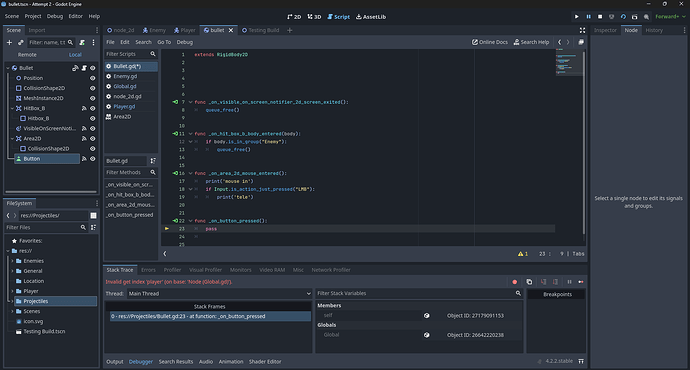Viewport: 690px width, 370px height.
Task: Toggle visibility of the Position node
Action: [x=92, y=78]
